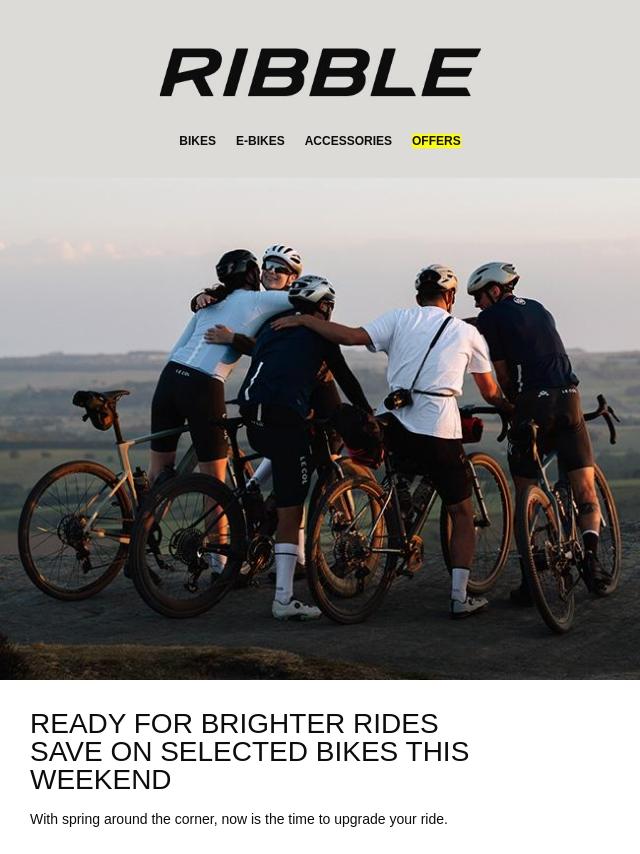Click the black helmet of the hugging rider
The height and width of the screenshot is (854, 640).
[237, 265]
